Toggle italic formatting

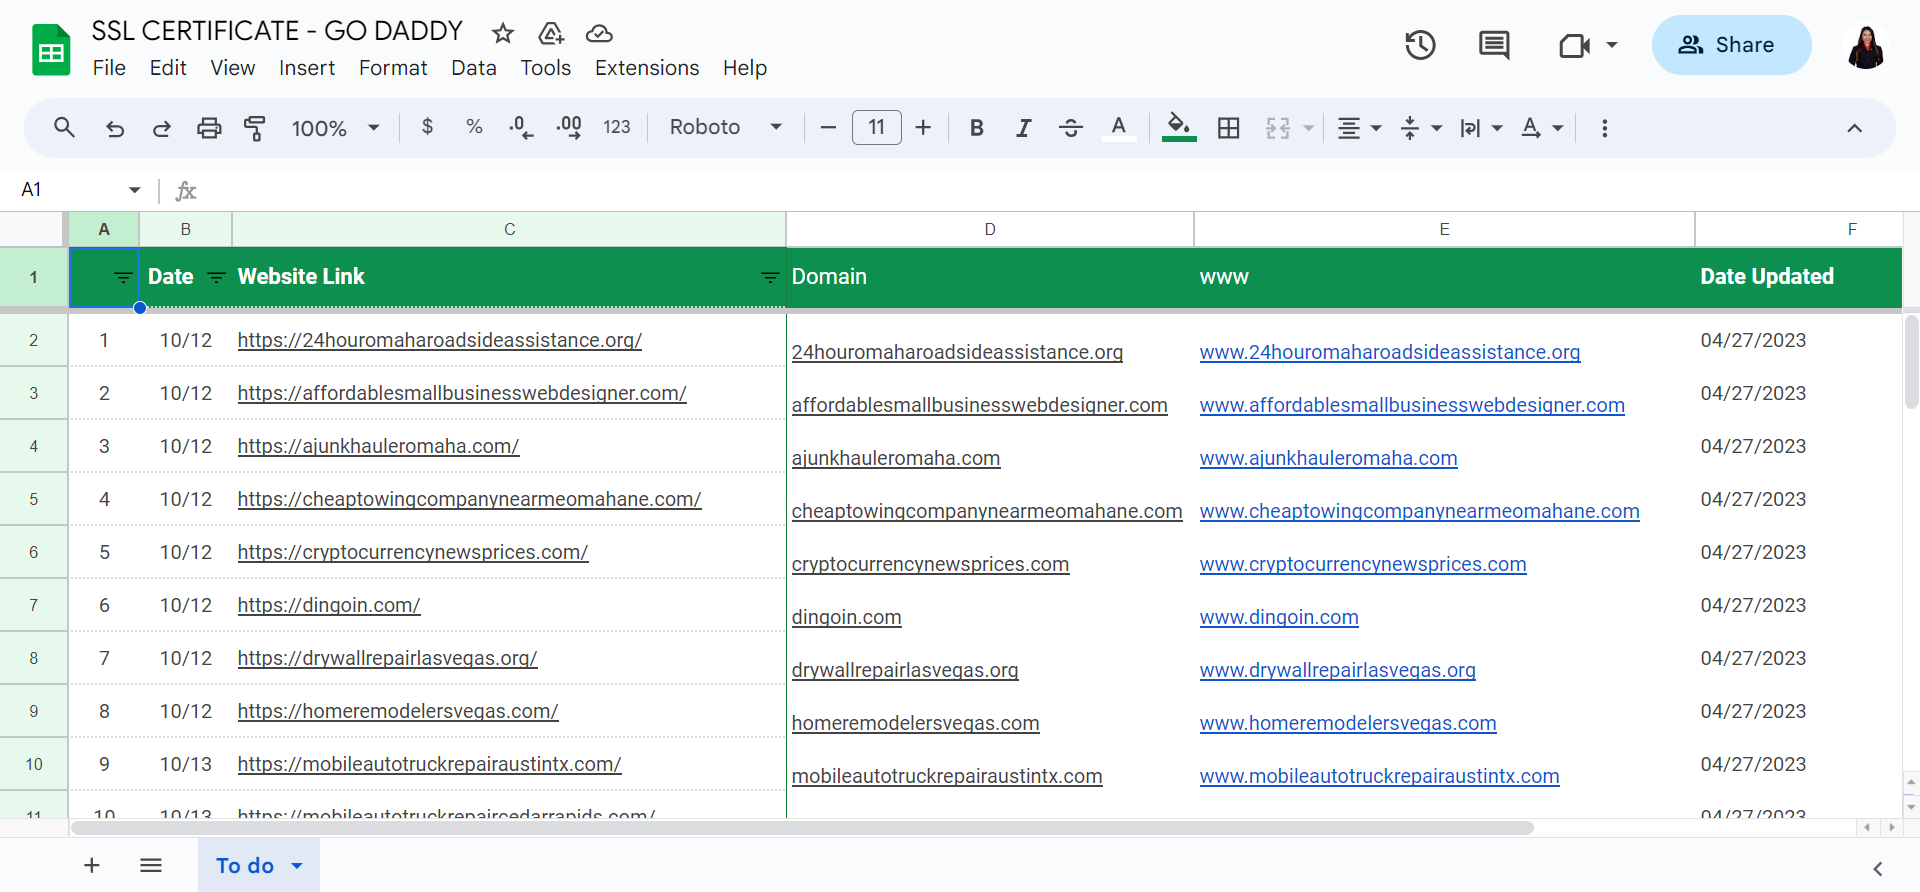point(1023,128)
